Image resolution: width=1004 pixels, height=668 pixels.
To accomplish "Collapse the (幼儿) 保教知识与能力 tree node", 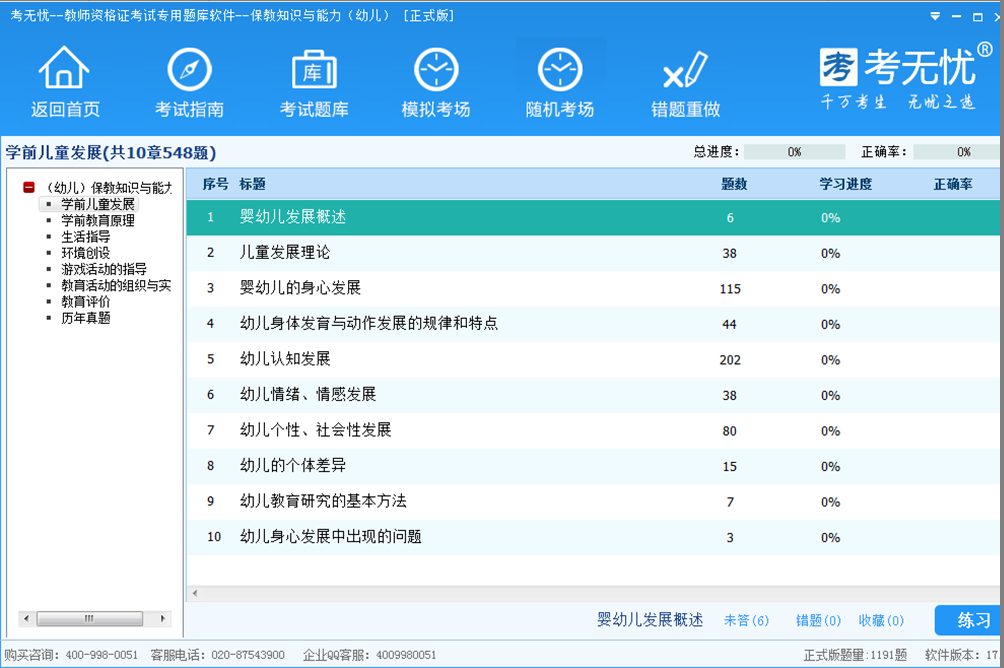I will [29, 187].
